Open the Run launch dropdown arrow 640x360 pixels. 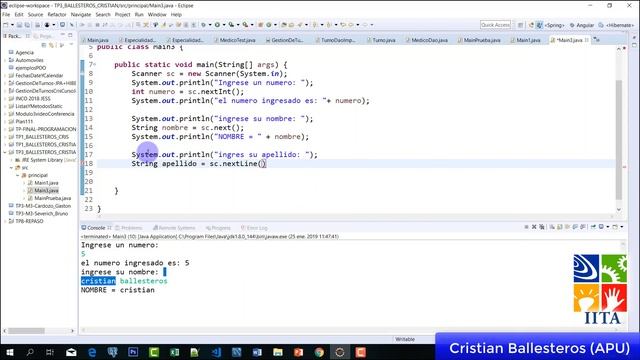224,25
